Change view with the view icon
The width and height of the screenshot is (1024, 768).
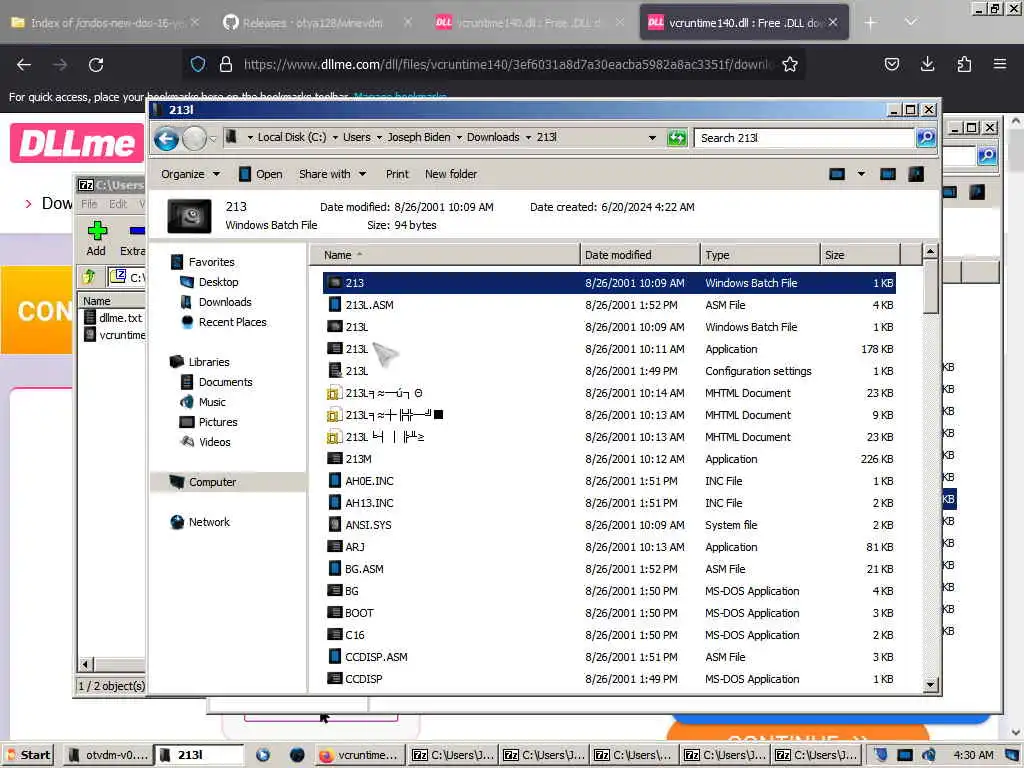837,174
